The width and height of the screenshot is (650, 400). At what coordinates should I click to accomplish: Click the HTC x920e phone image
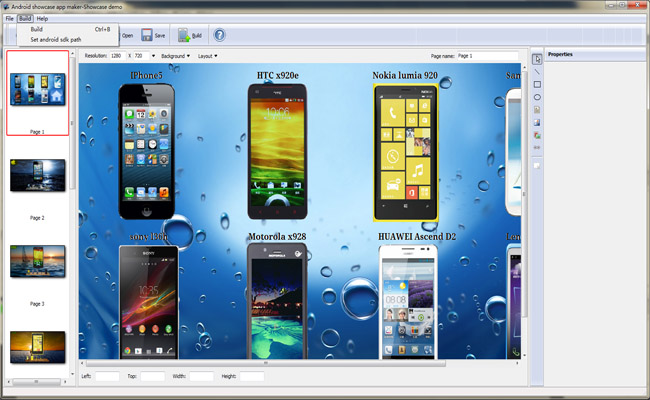(x=277, y=151)
